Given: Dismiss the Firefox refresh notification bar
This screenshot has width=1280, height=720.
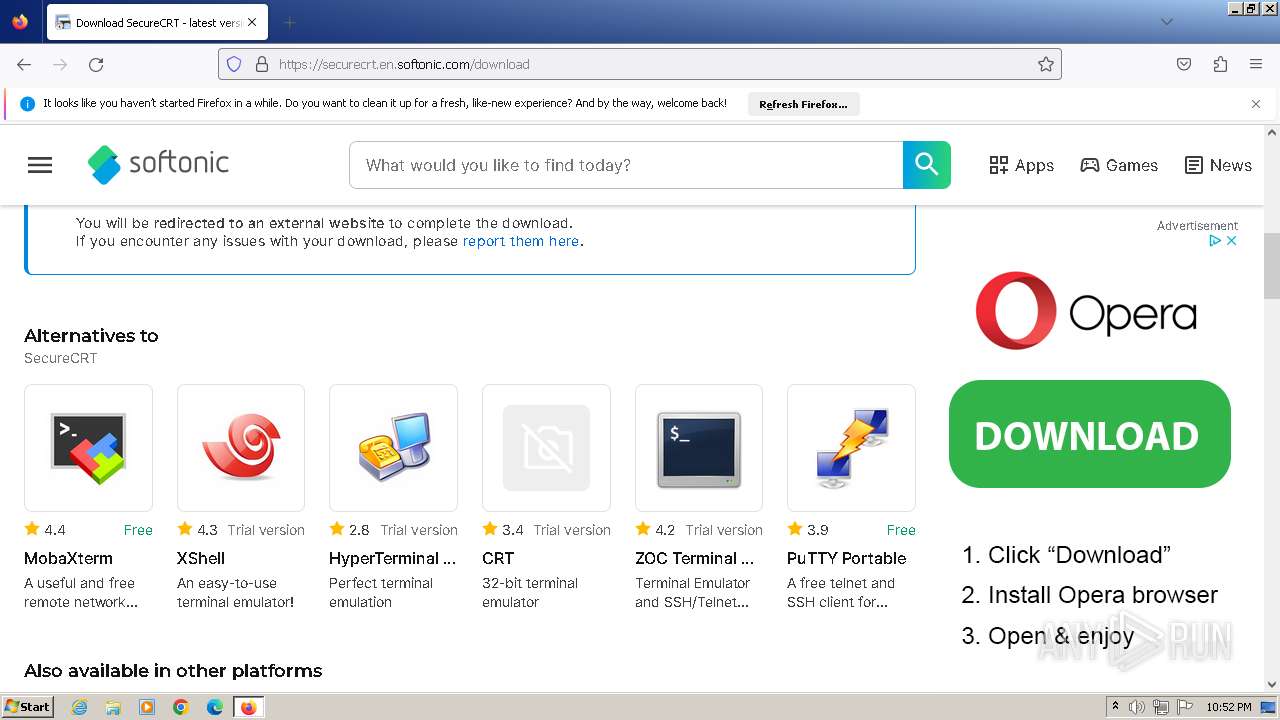Looking at the screenshot, I should coord(1256,104).
